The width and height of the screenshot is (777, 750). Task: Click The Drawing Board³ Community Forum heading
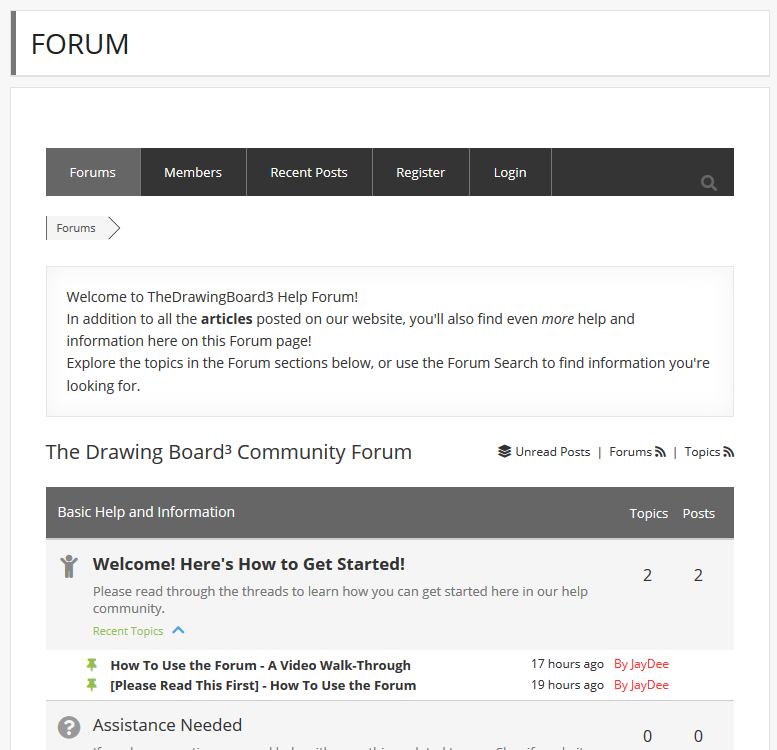point(229,452)
